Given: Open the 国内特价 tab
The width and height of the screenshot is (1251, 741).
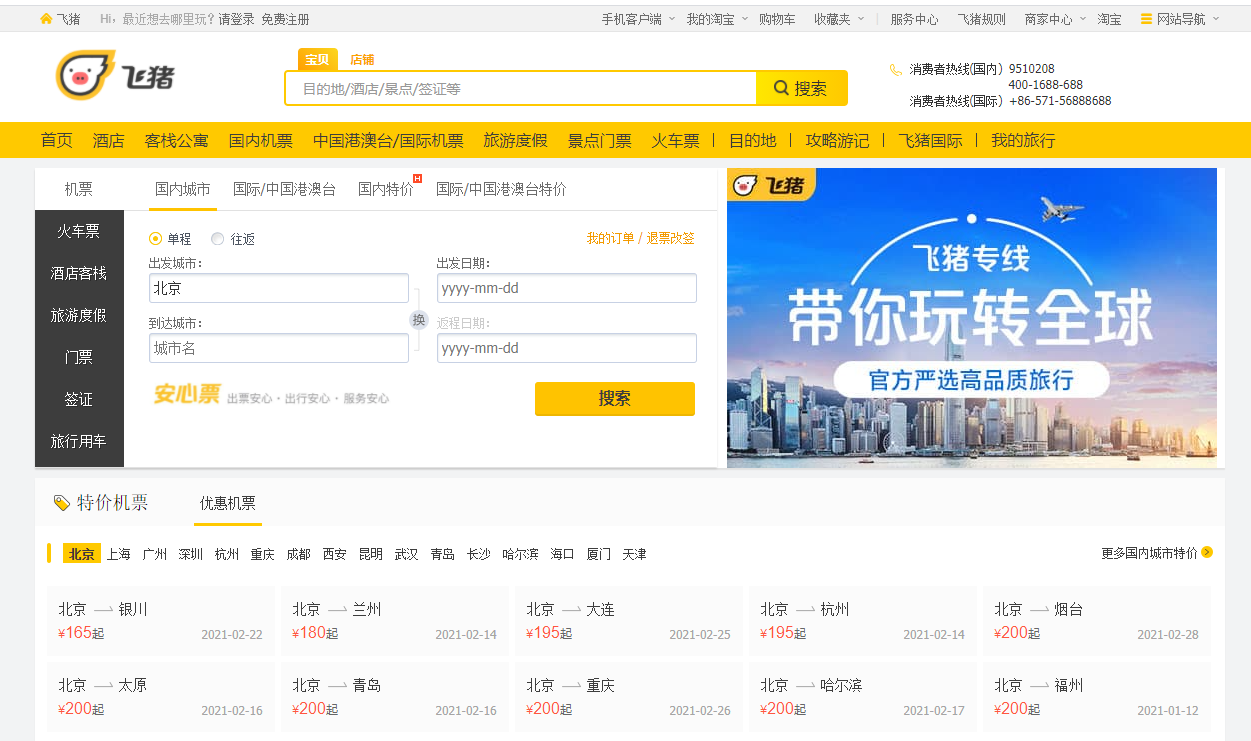Looking at the screenshot, I should click(x=386, y=189).
